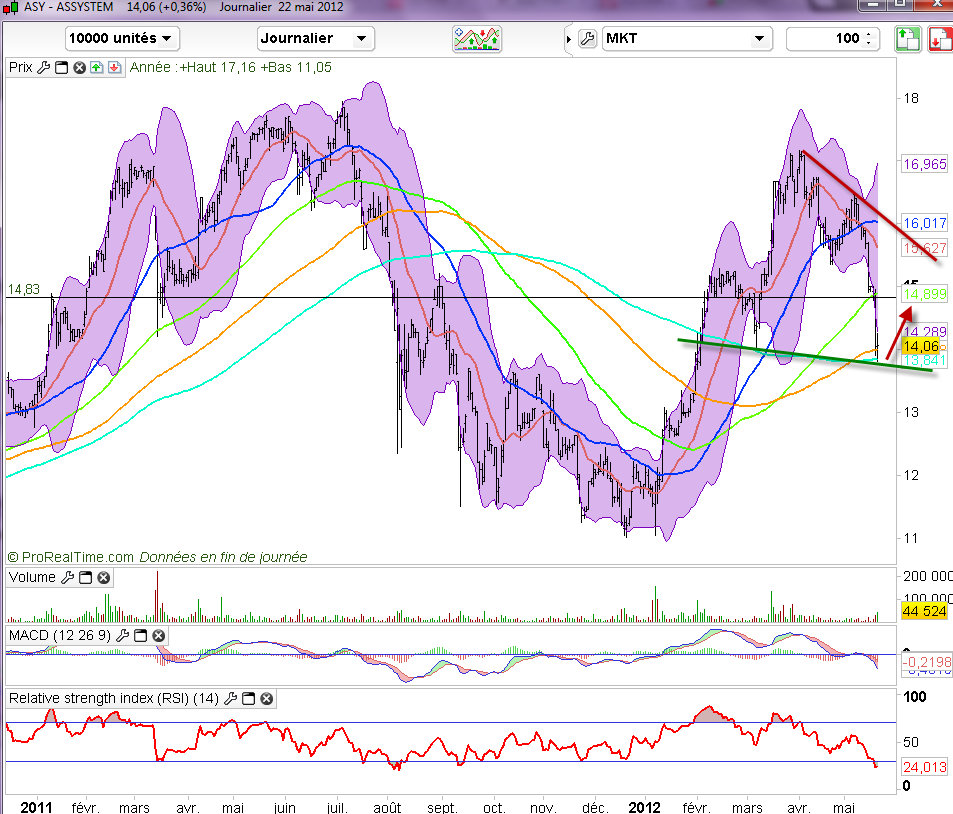Viewport: 953px width, 814px height.
Task: Close the Prix price panel
Action: click(x=78, y=68)
